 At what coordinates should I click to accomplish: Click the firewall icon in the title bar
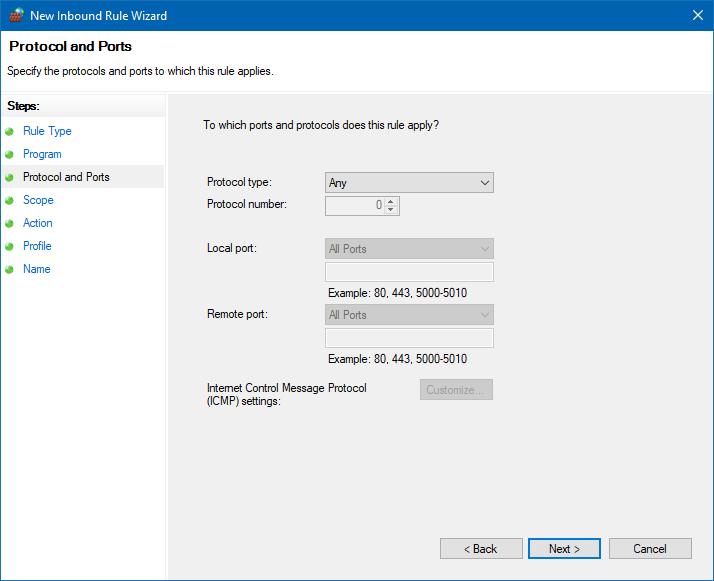(x=14, y=15)
